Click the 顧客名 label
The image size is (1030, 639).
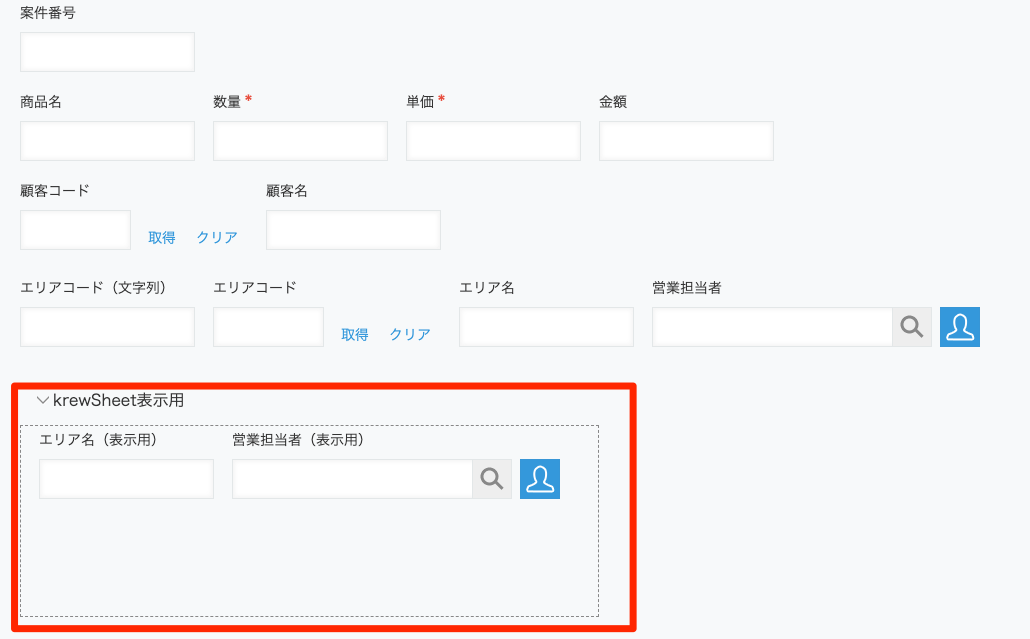[287, 190]
